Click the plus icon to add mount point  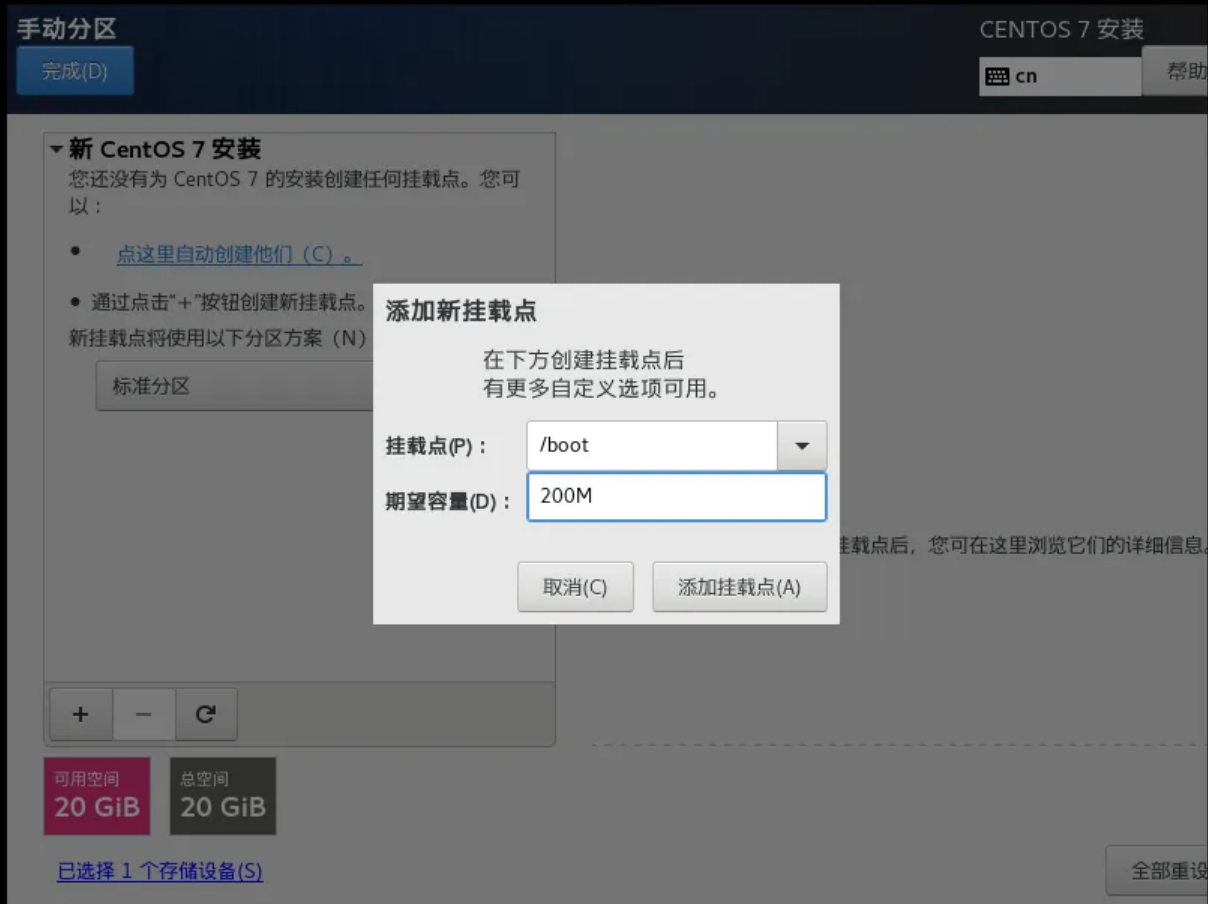(80, 714)
